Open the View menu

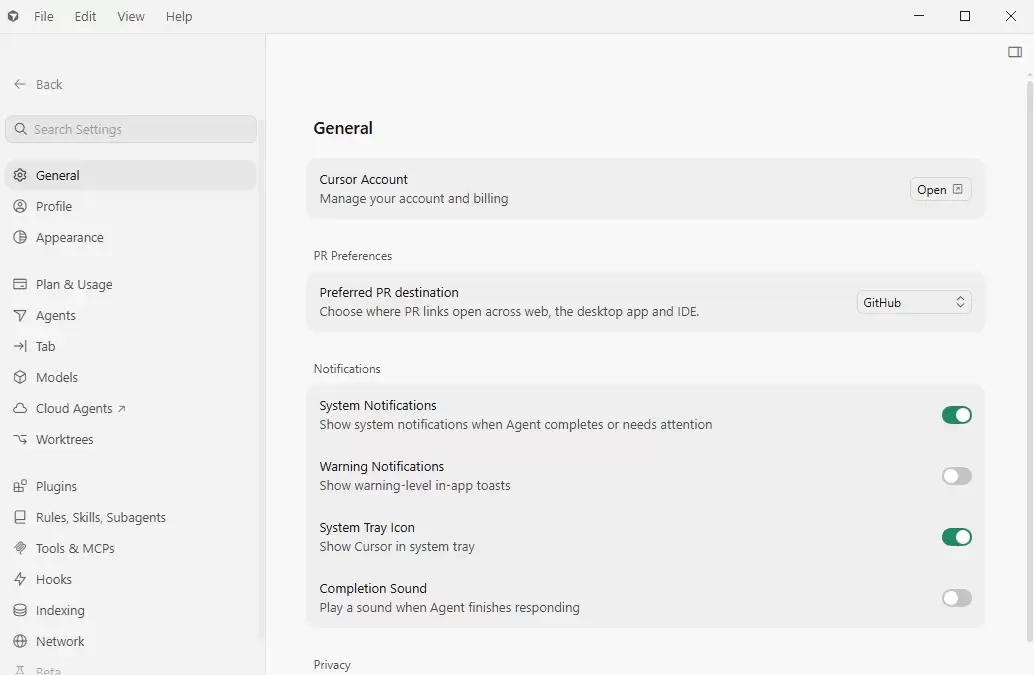[131, 16]
